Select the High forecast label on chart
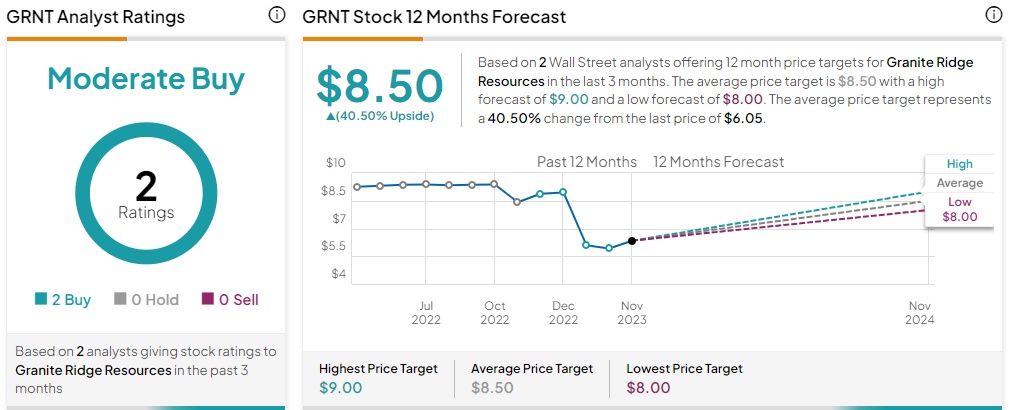 [959, 164]
